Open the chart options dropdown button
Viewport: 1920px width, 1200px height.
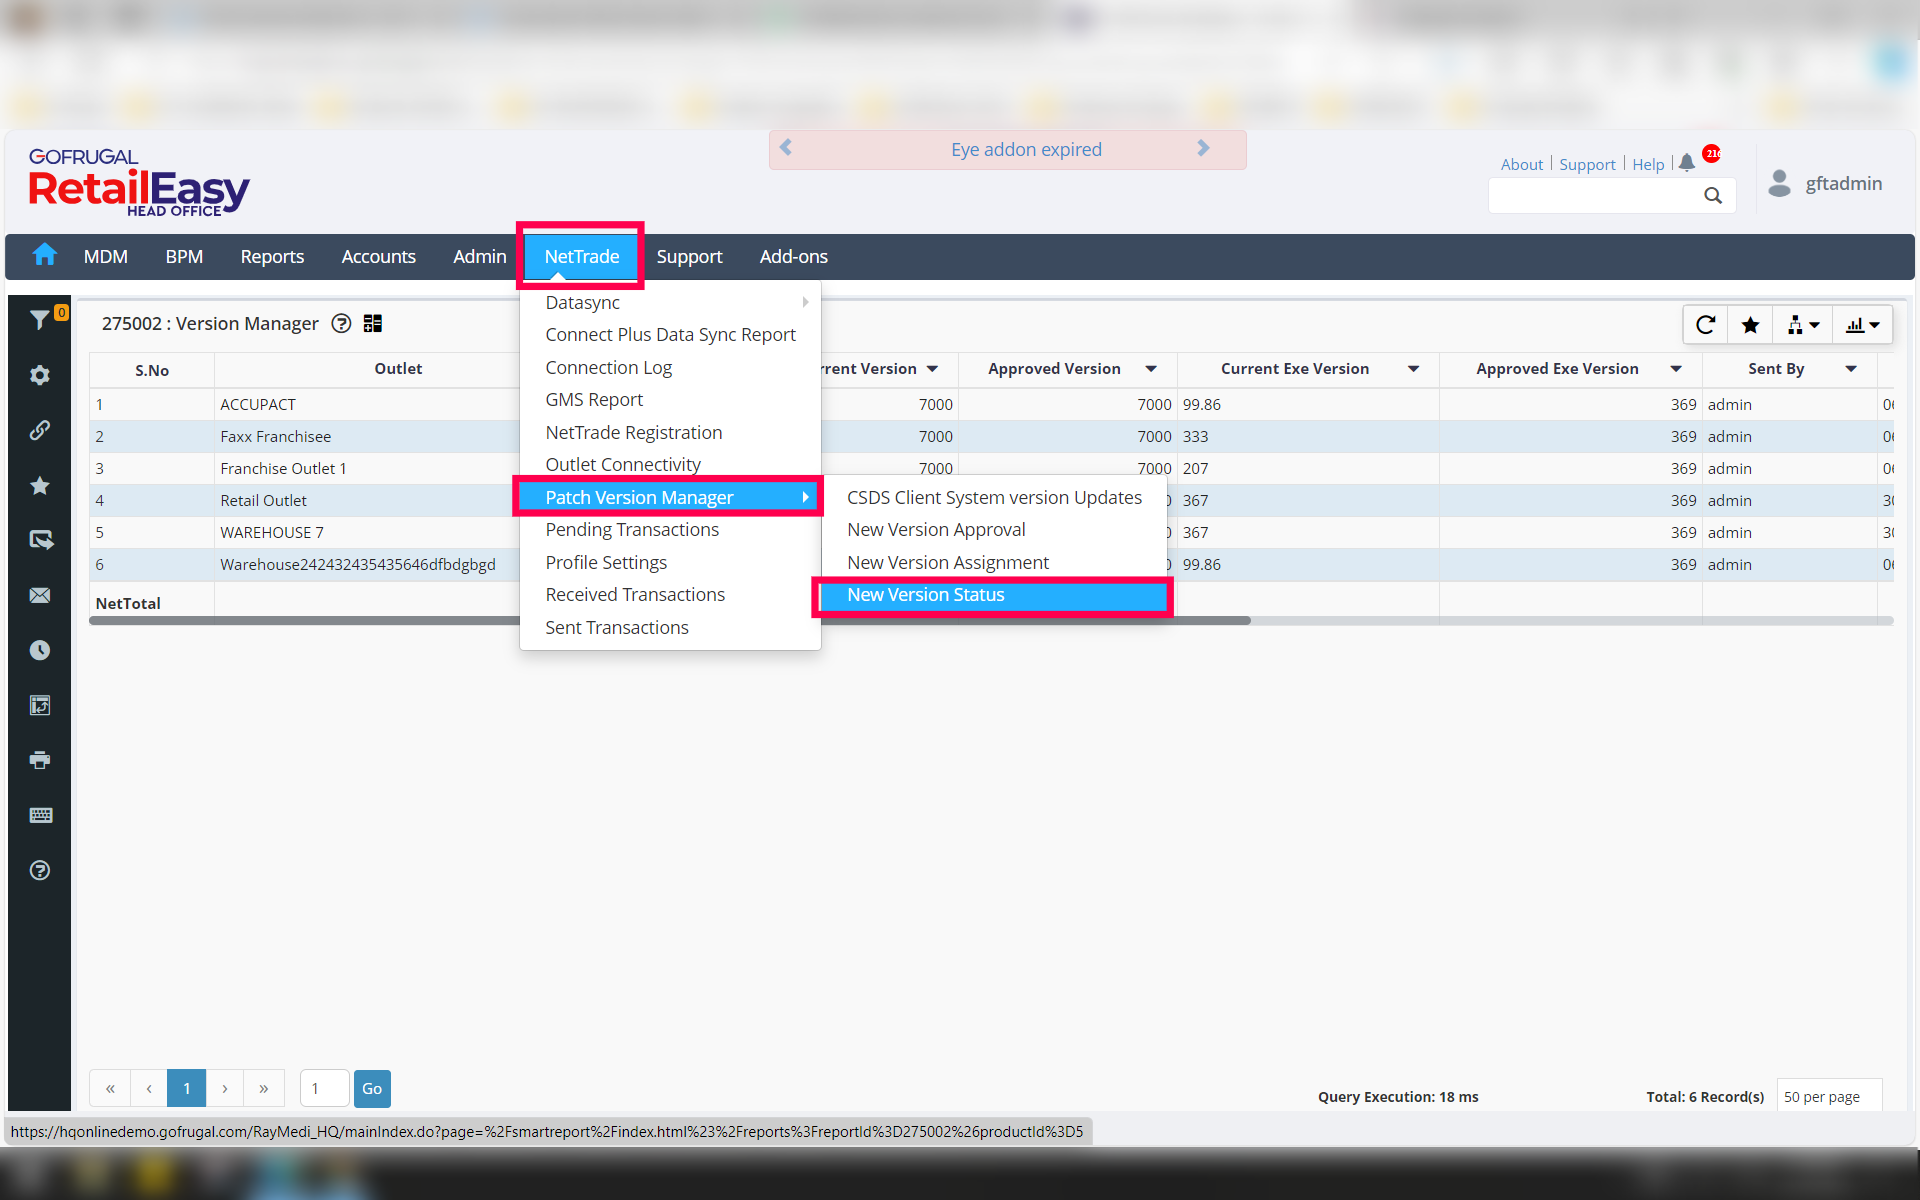click(x=1862, y=325)
